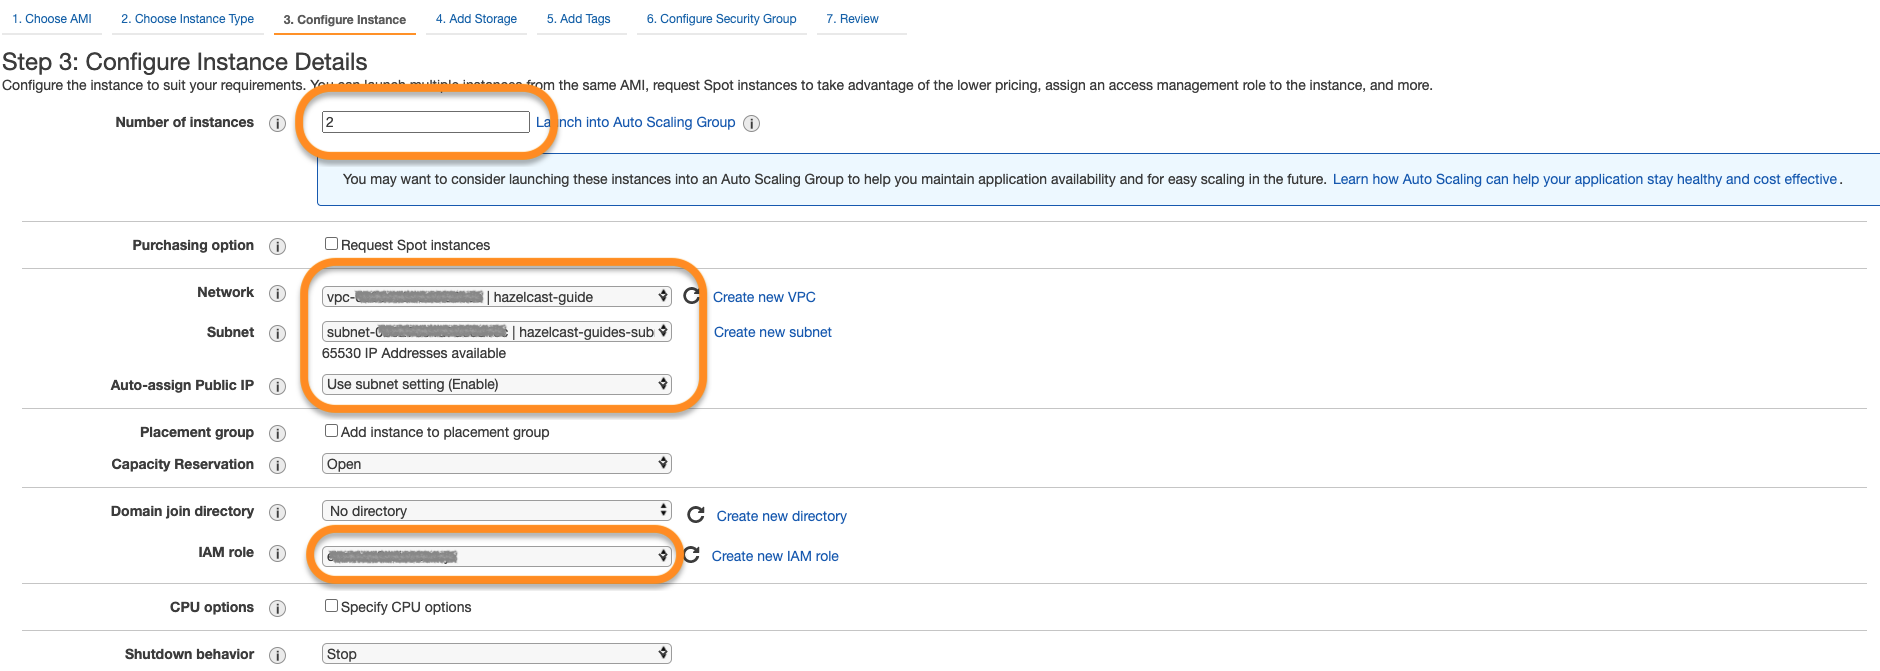Go to the 4. Add Storage tab
The image size is (1880, 671).
click(476, 19)
